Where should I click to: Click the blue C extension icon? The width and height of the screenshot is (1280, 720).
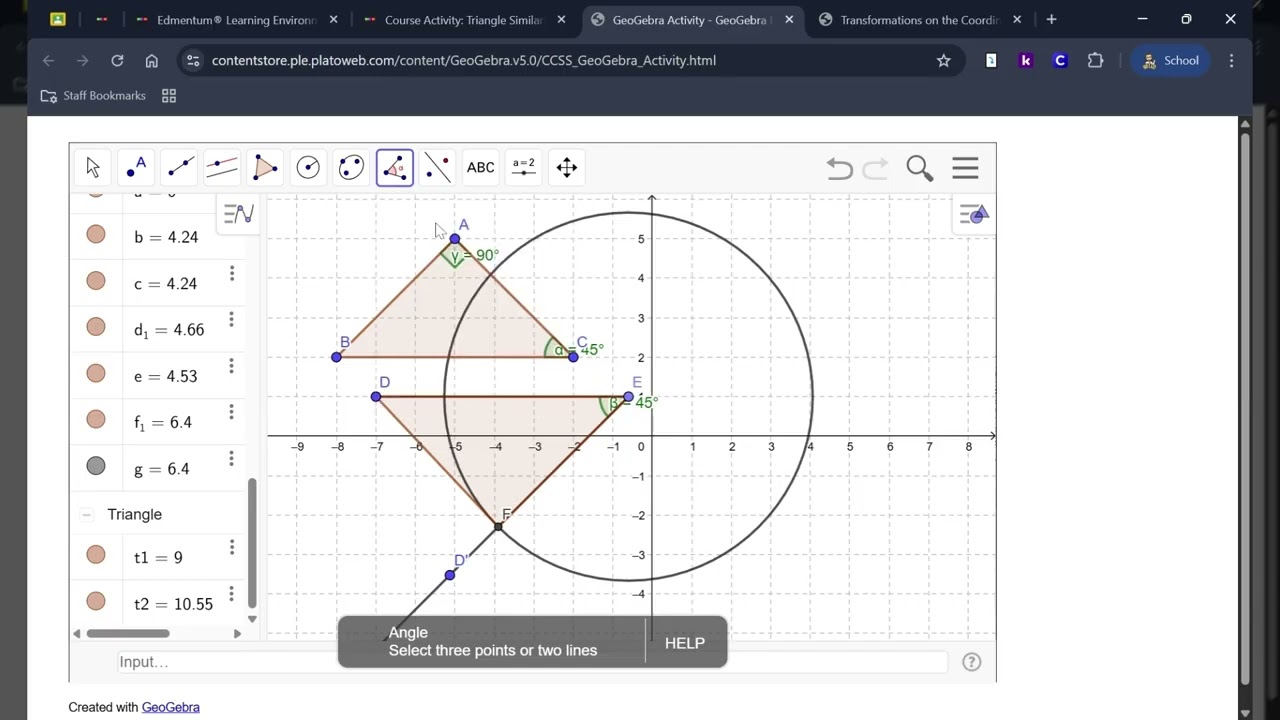click(1060, 60)
